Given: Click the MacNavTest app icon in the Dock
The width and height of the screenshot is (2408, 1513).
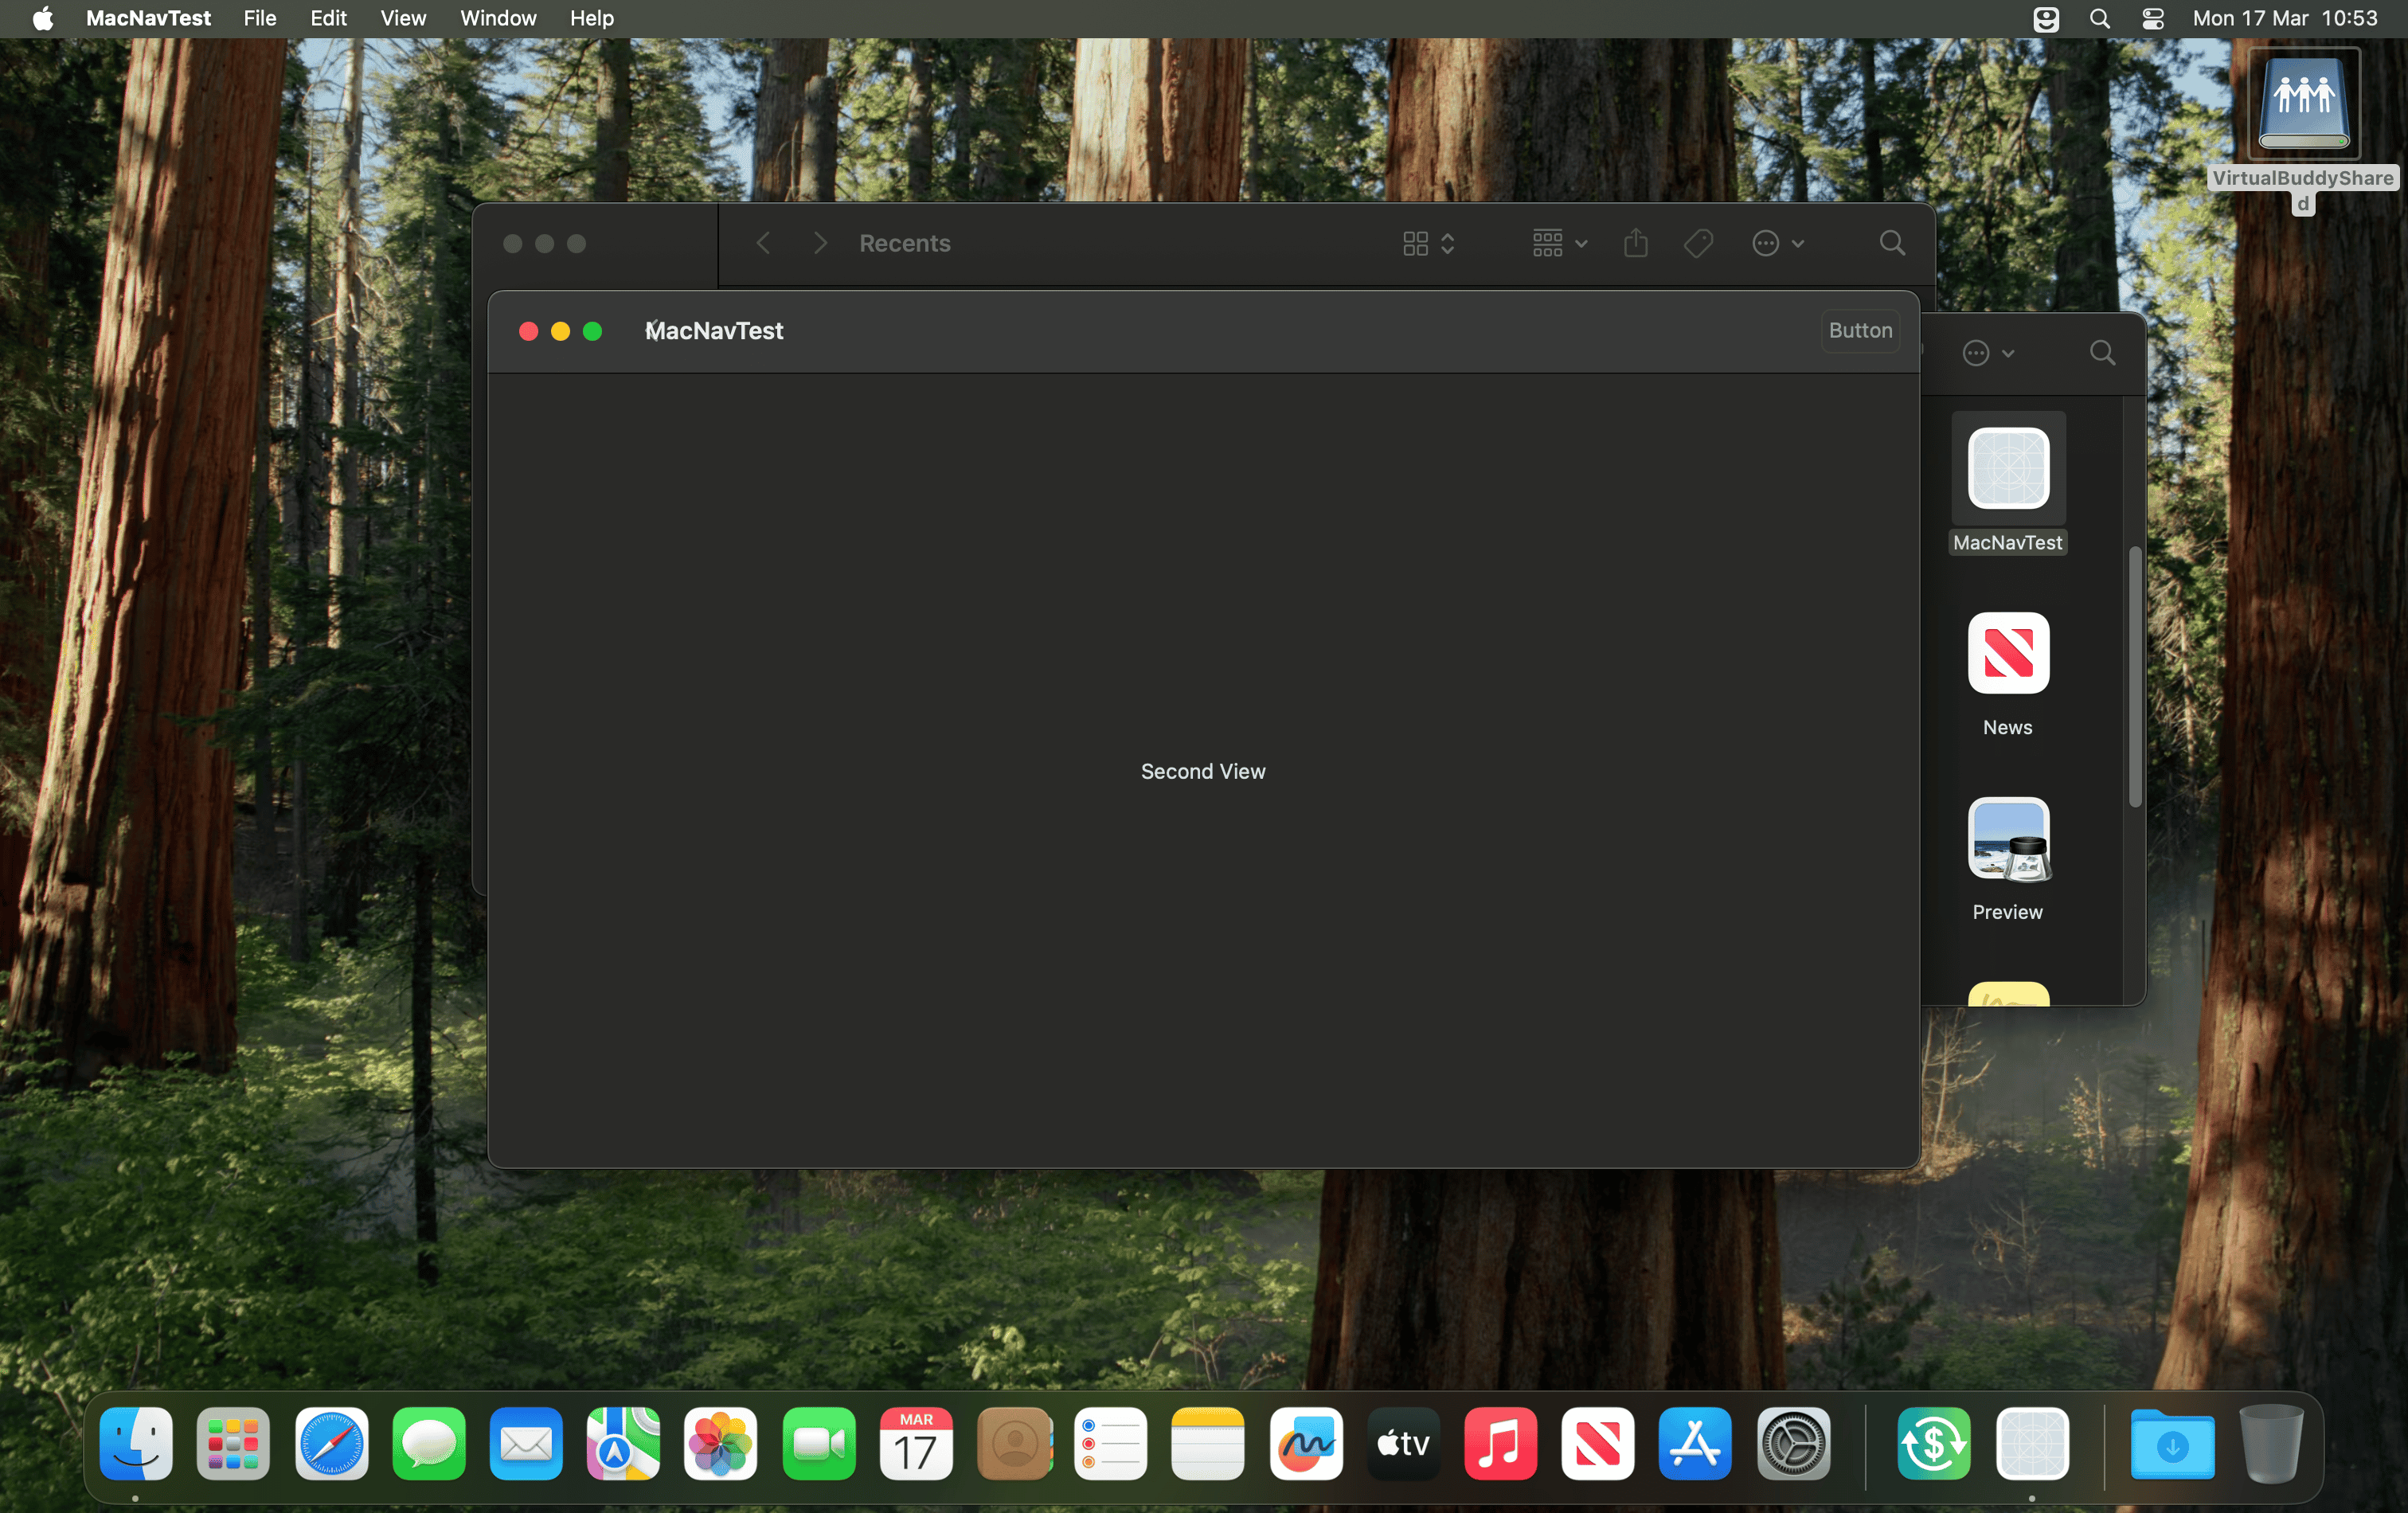Looking at the screenshot, I should [2031, 1443].
